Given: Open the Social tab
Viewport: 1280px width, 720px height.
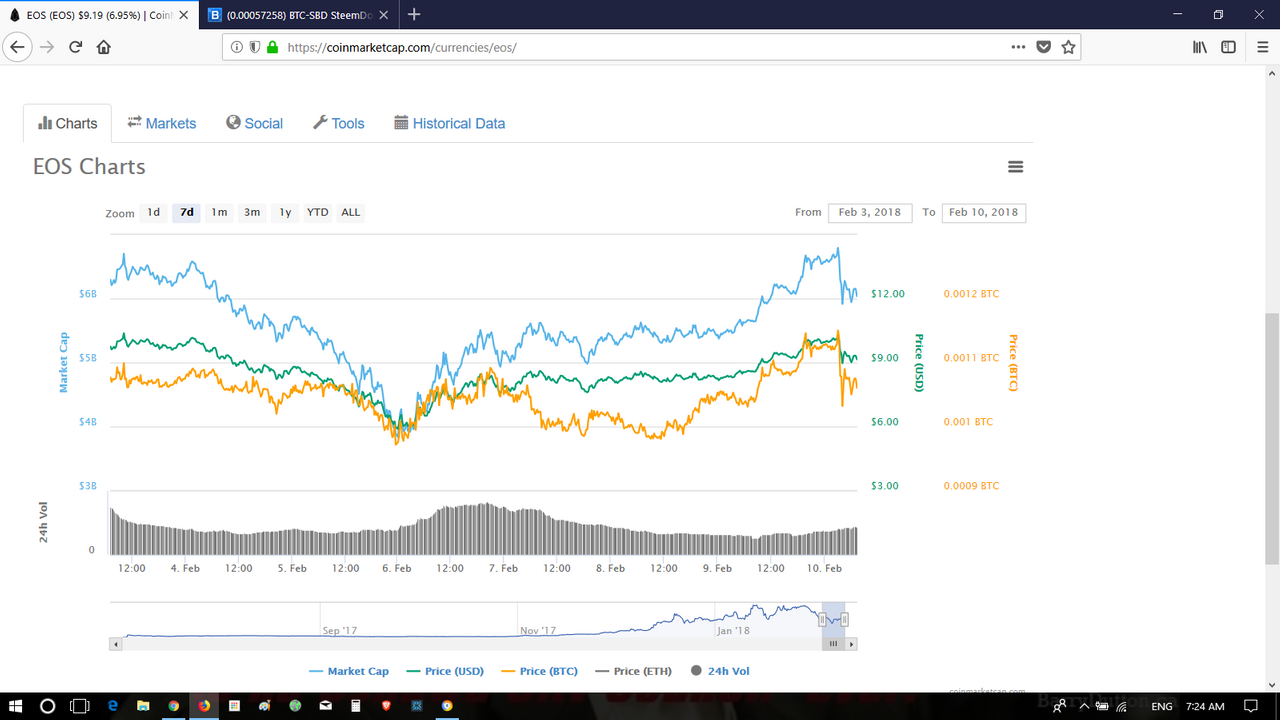Looking at the screenshot, I should [255, 123].
